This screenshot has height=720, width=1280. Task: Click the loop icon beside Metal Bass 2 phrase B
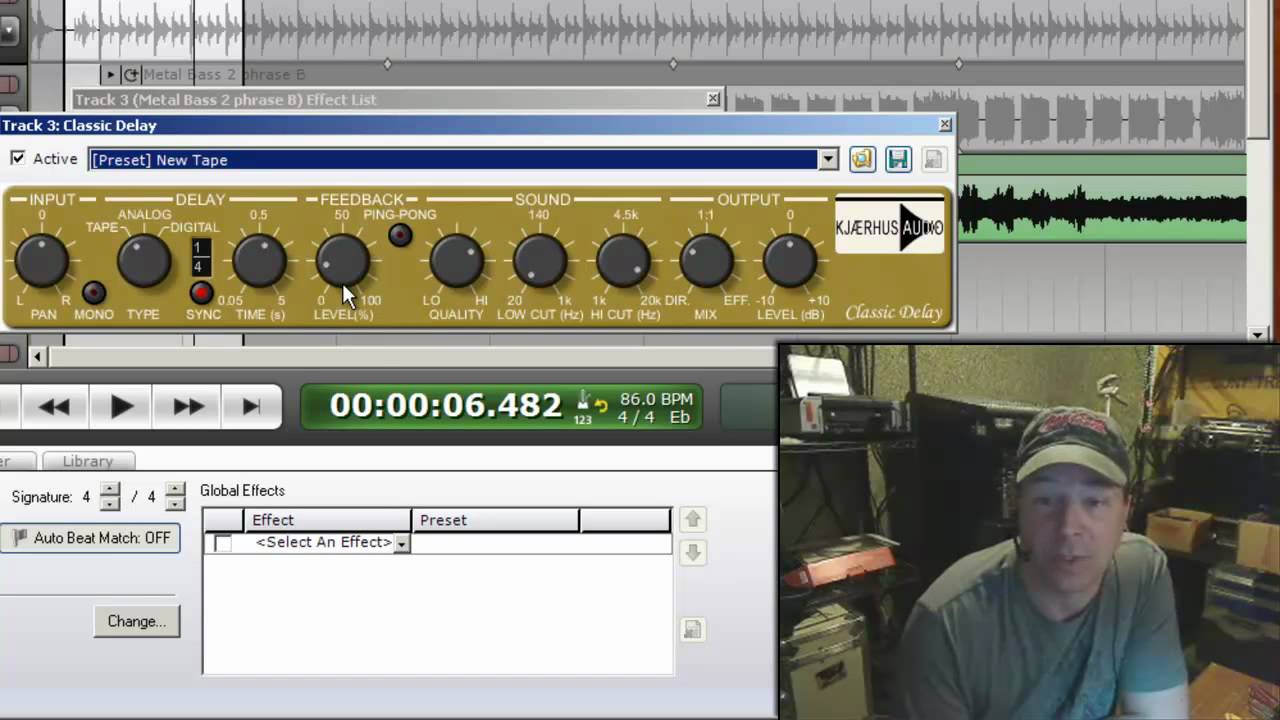tap(131, 74)
